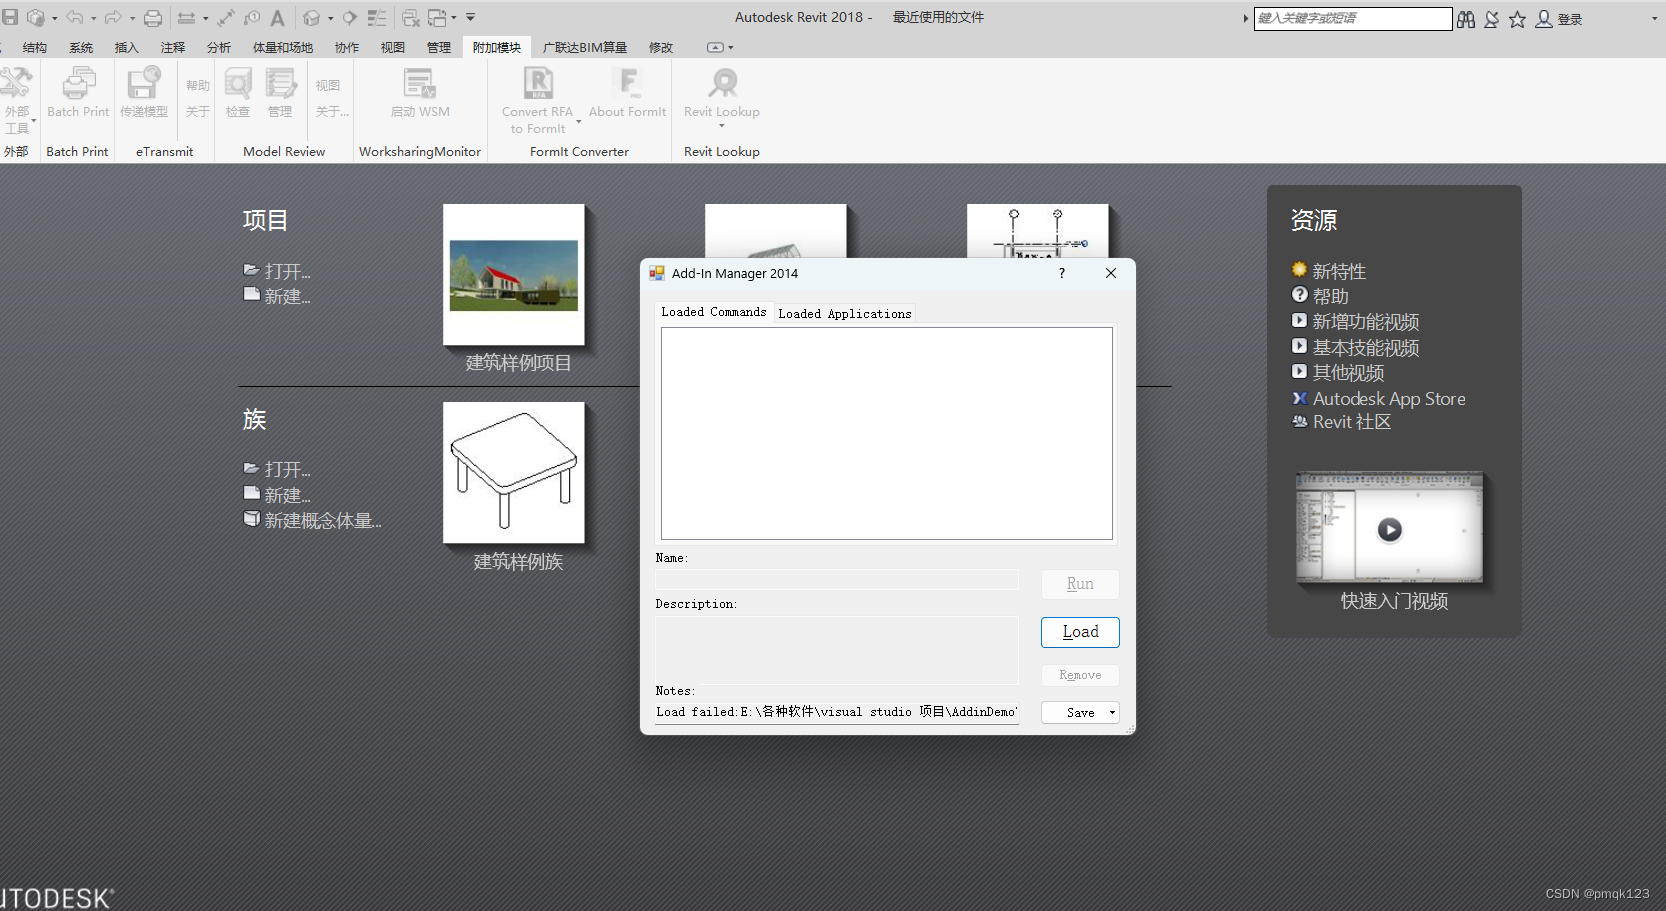Click the Undo arrow icon
The width and height of the screenshot is (1666, 911).
pos(75,17)
